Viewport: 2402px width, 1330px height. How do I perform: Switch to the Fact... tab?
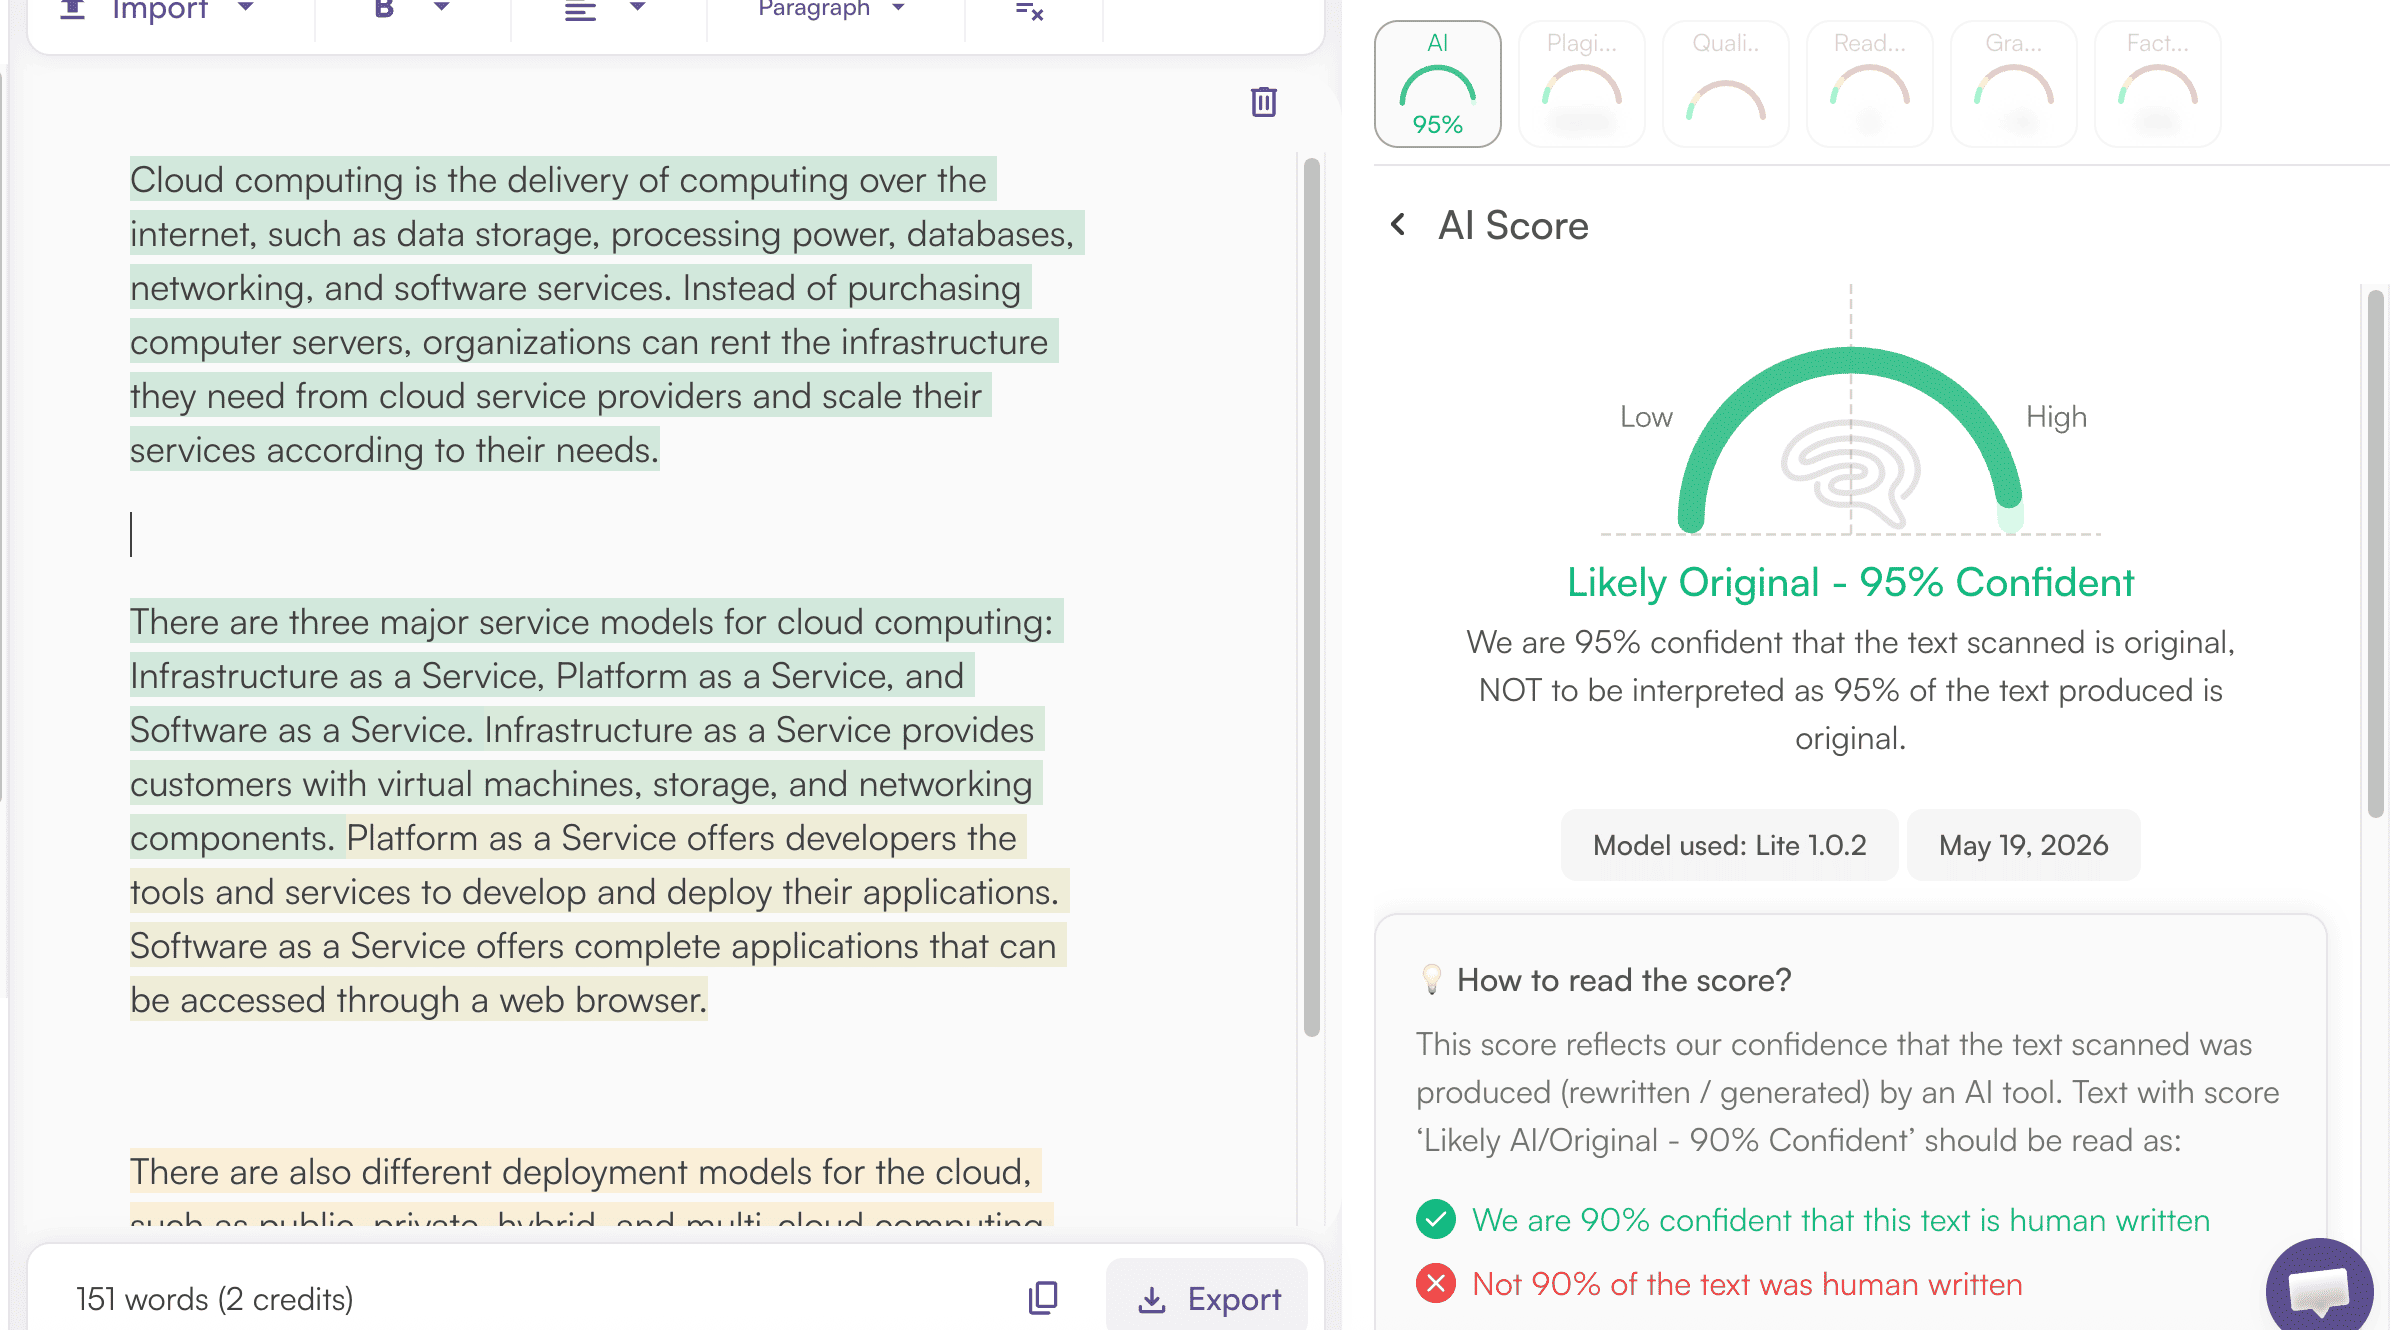click(2158, 84)
